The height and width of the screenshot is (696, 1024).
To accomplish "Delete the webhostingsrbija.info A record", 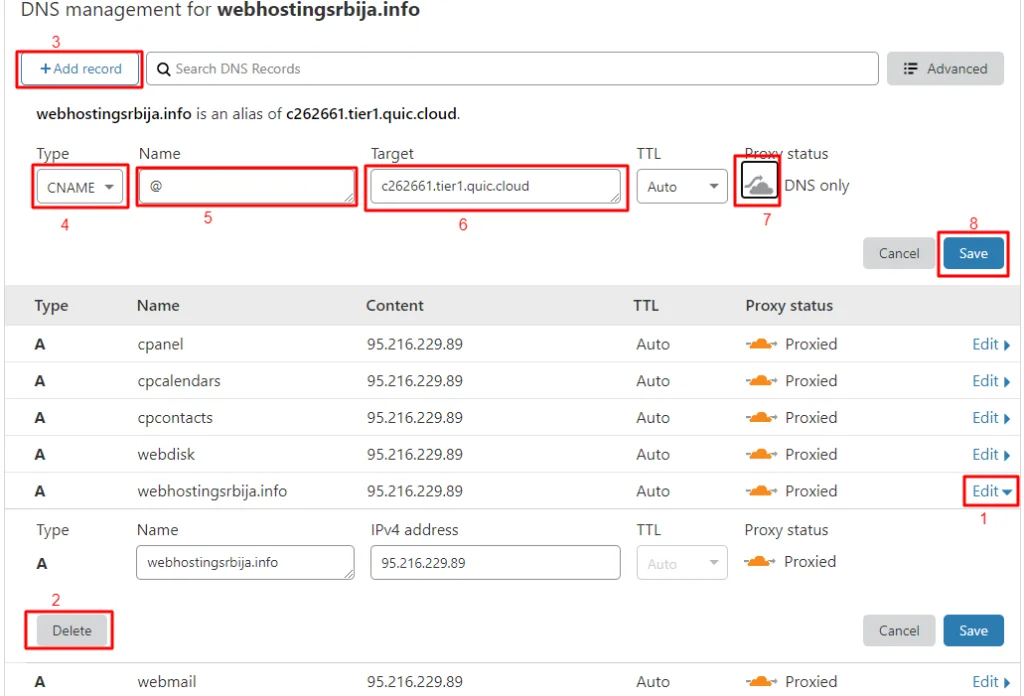I will pyautogui.click(x=72, y=631).
